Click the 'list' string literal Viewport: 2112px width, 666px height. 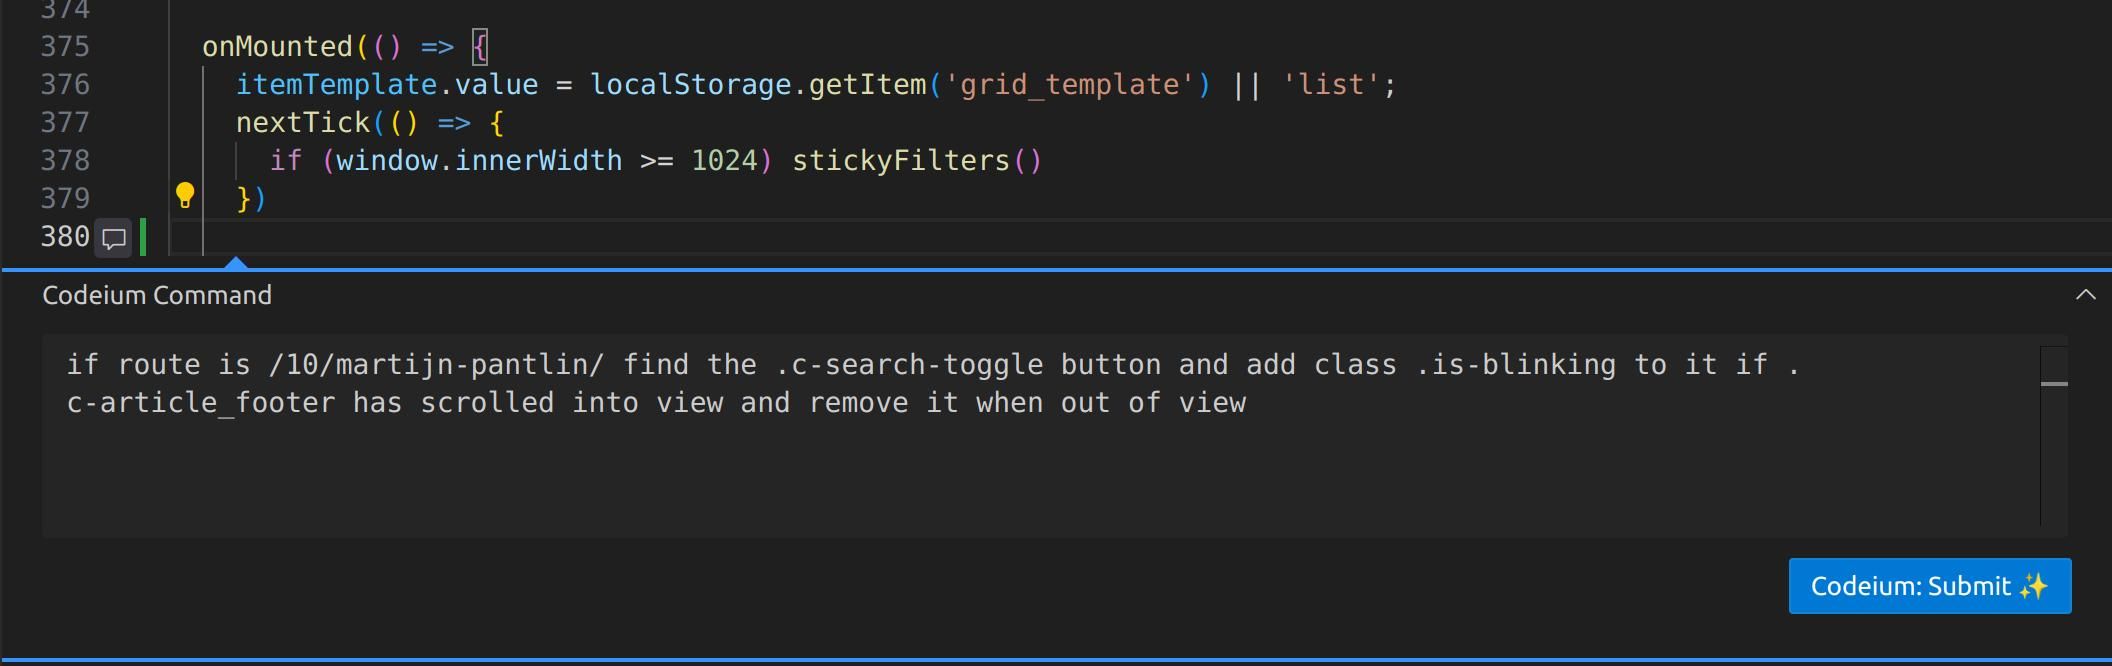(1330, 85)
